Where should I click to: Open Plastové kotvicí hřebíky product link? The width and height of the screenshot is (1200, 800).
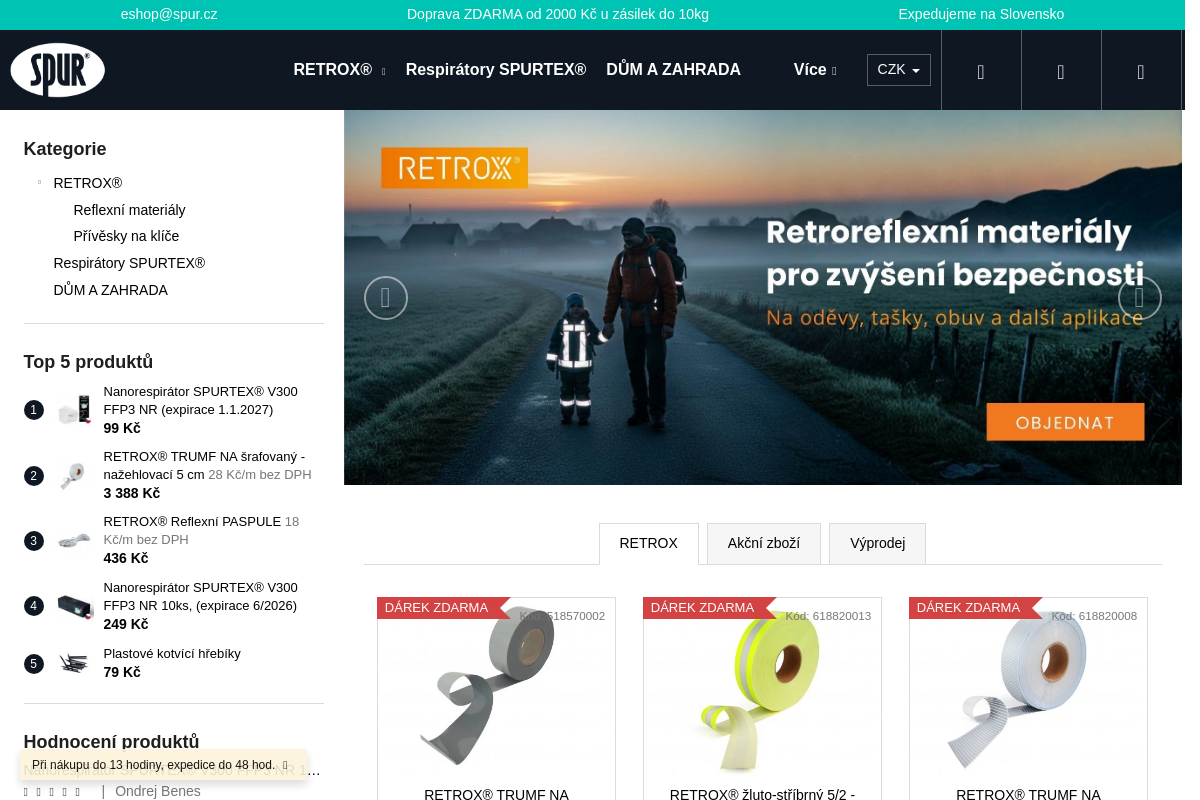[172, 654]
